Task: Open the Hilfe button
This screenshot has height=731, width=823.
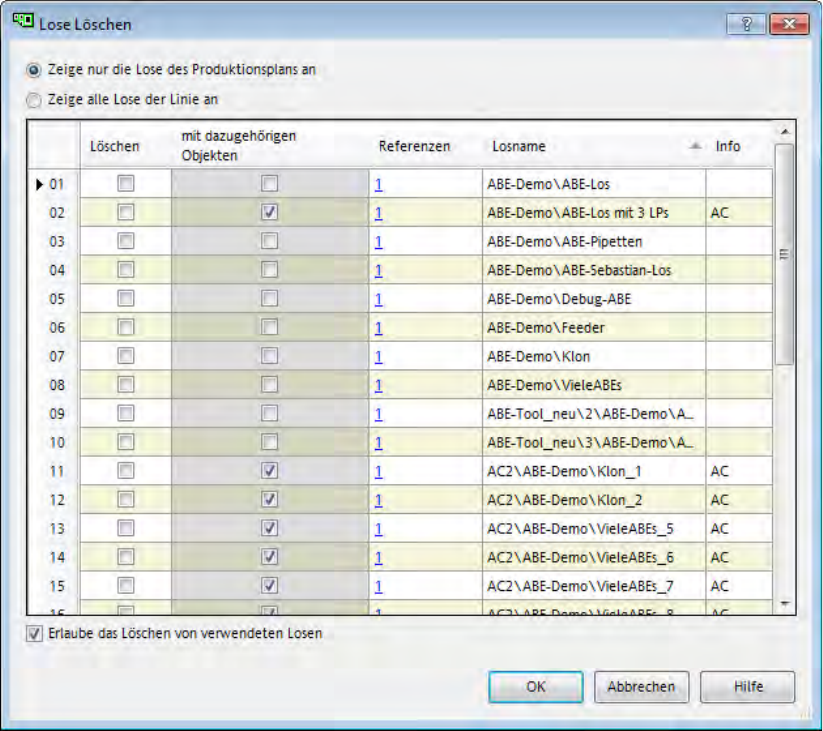Action: coord(747,686)
